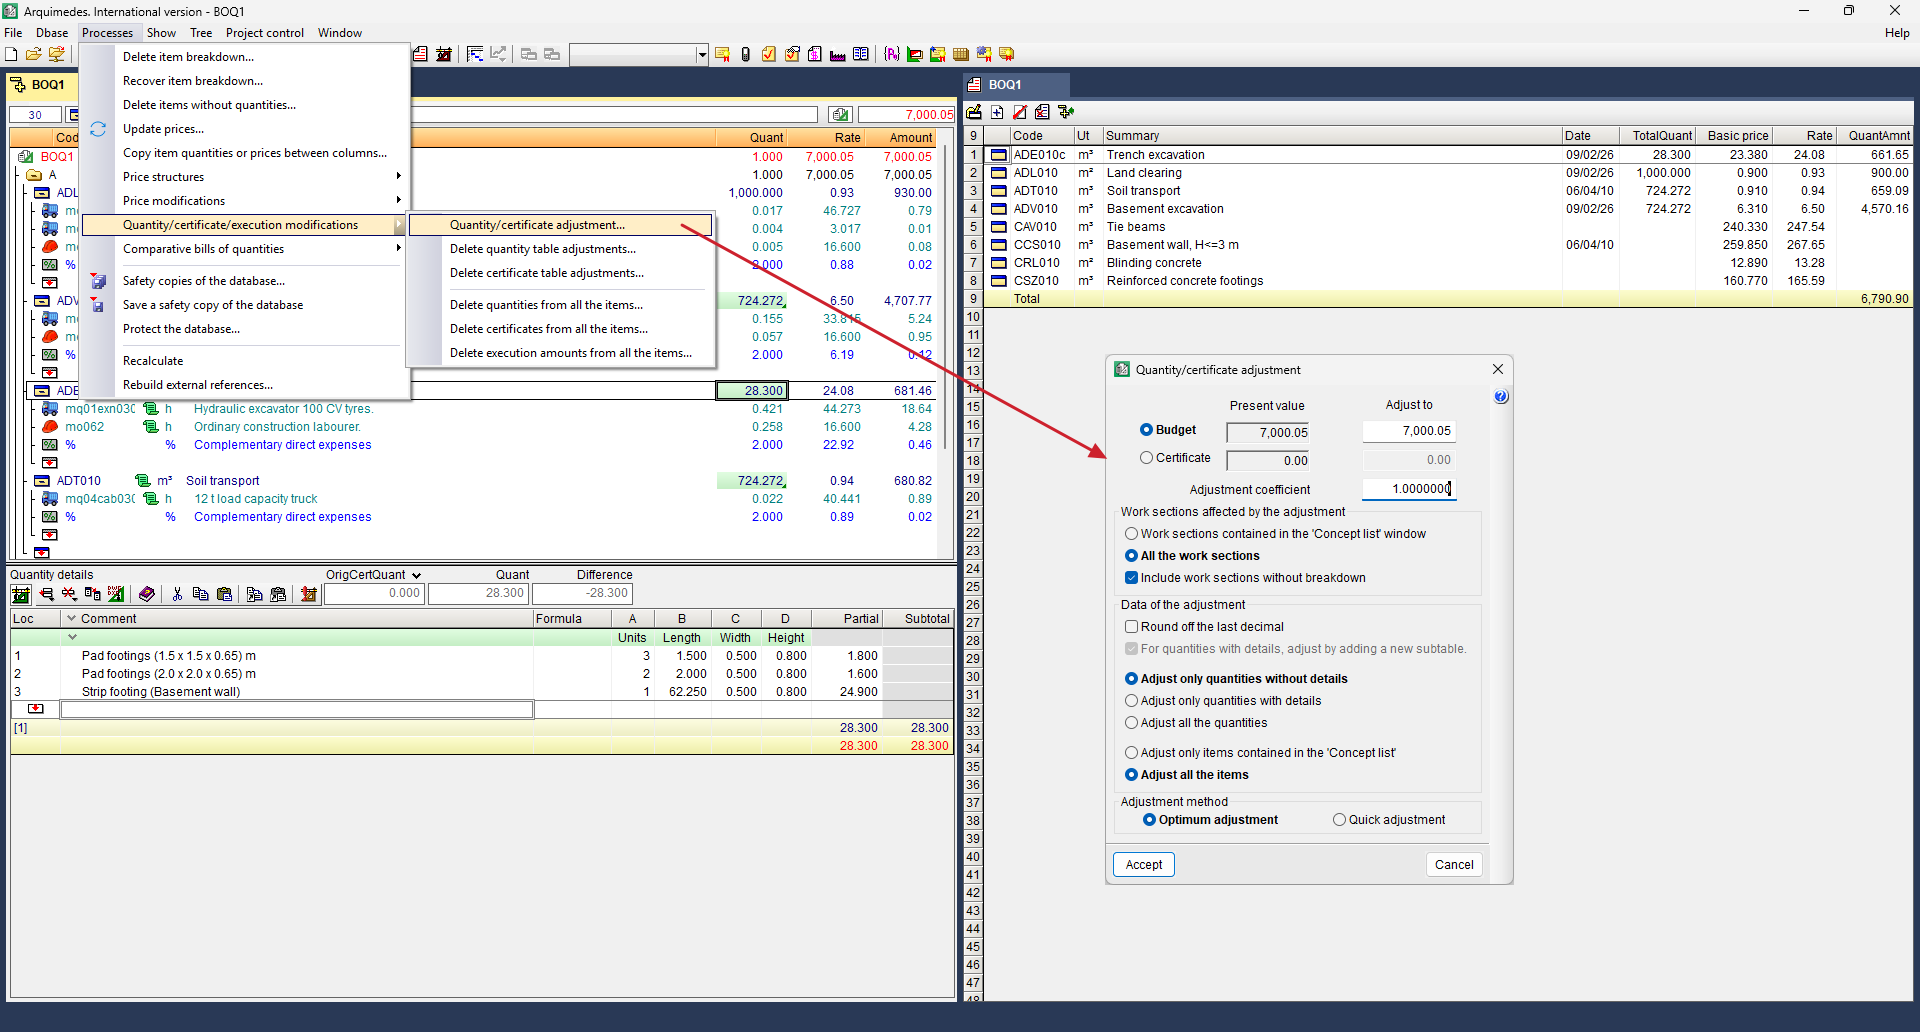
Task: Click the open folder icon in main toolbar
Action: [33, 54]
